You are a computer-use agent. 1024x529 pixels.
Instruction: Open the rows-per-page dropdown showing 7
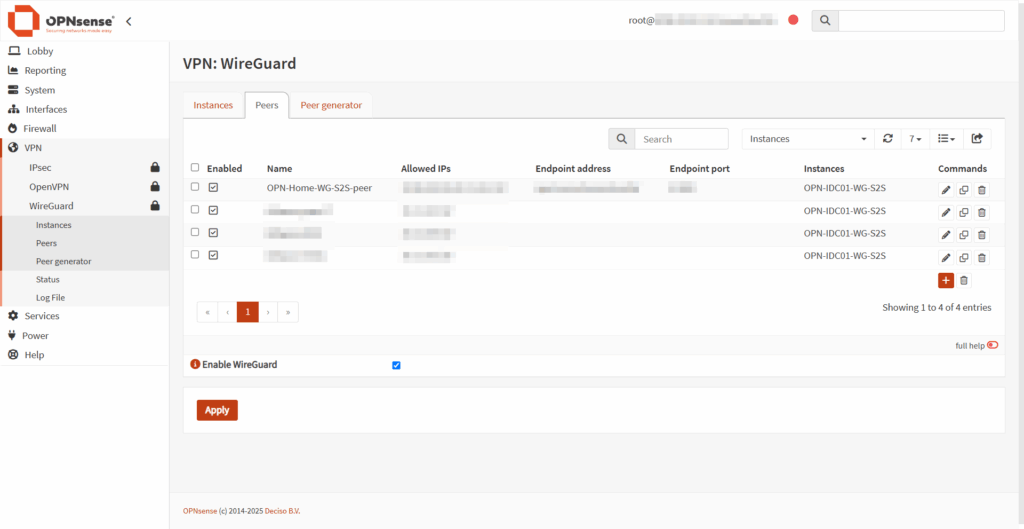(914, 139)
